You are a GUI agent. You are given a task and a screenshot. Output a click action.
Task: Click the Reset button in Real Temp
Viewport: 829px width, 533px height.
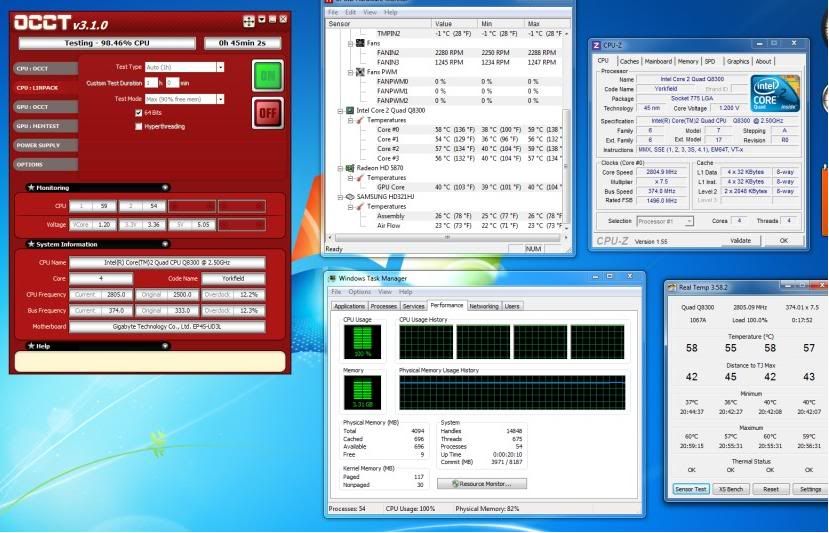771,489
